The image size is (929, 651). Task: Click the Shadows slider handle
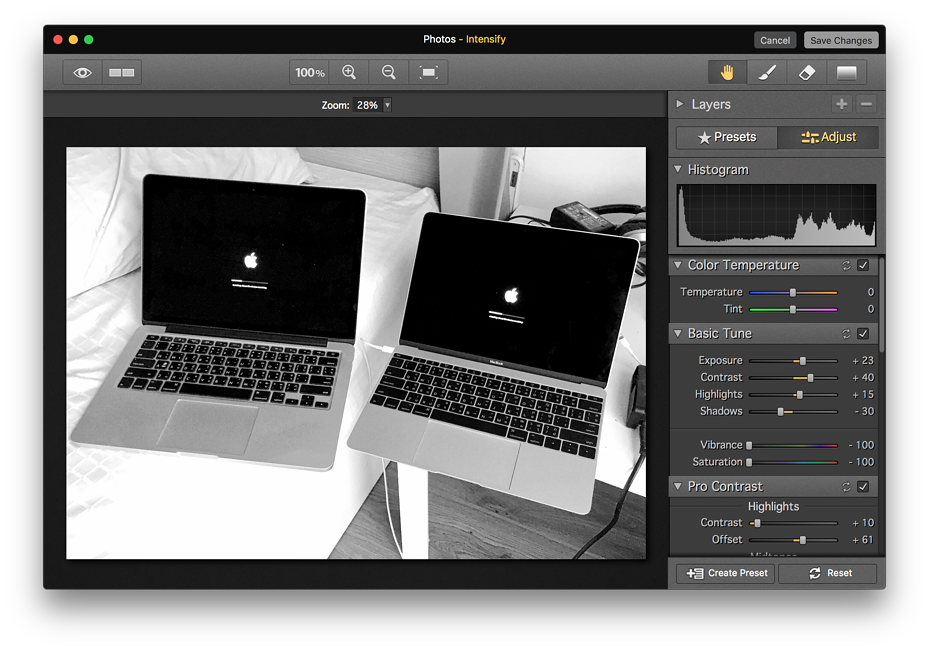(x=780, y=412)
